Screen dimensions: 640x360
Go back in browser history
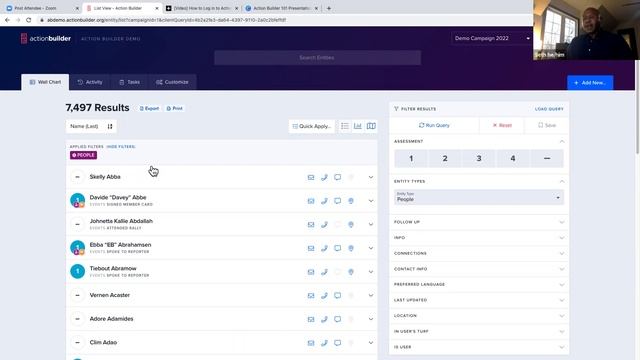tap(7, 20)
